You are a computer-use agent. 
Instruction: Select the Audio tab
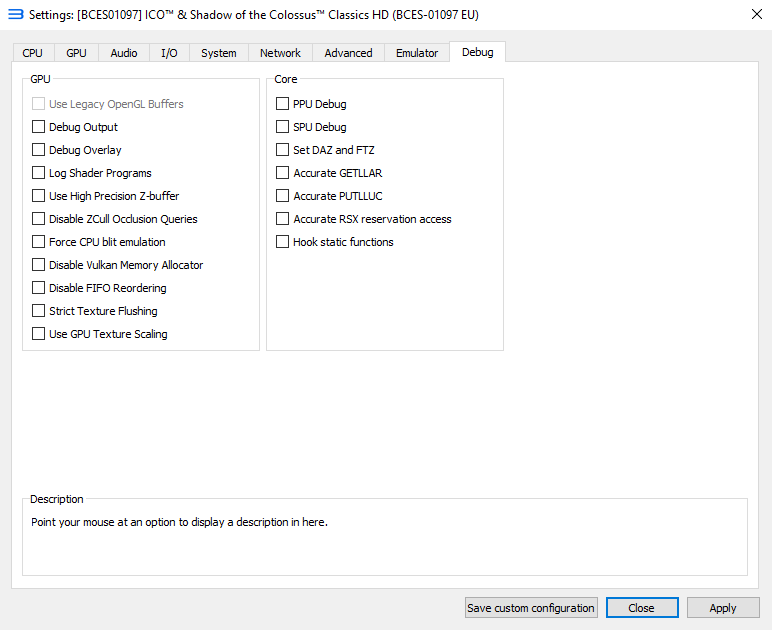tap(124, 53)
